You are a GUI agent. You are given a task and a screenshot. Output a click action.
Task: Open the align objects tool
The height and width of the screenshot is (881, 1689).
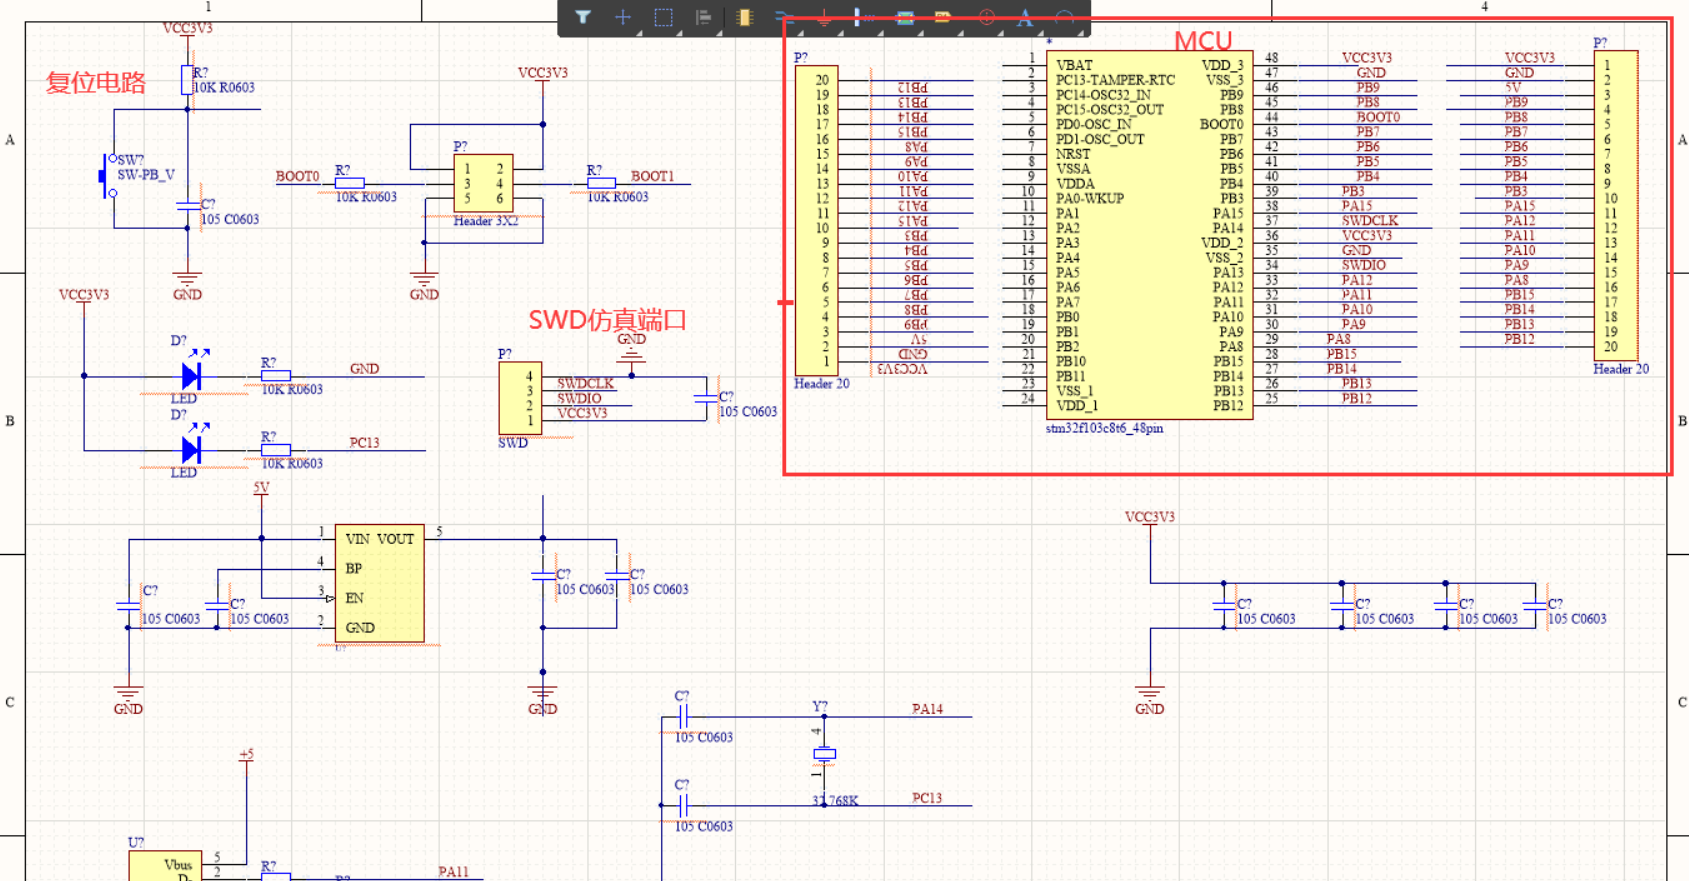tap(703, 17)
